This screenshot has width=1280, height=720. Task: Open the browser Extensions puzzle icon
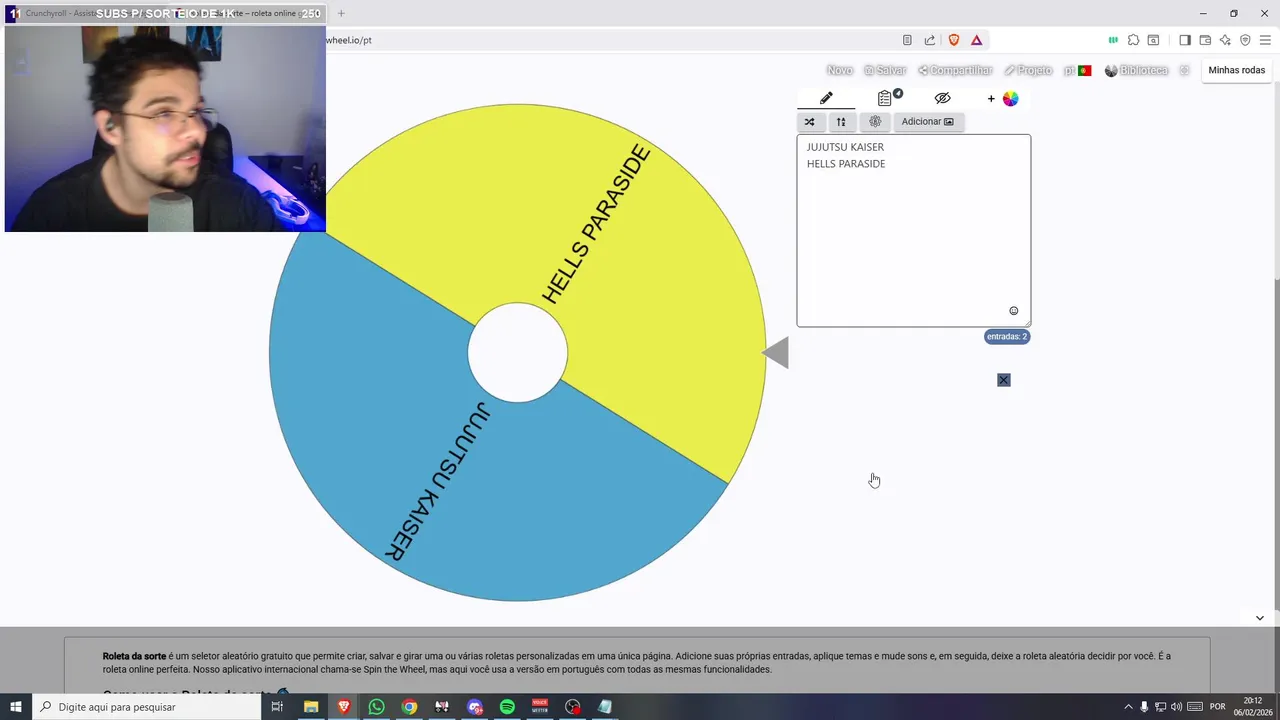click(x=1133, y=40)
